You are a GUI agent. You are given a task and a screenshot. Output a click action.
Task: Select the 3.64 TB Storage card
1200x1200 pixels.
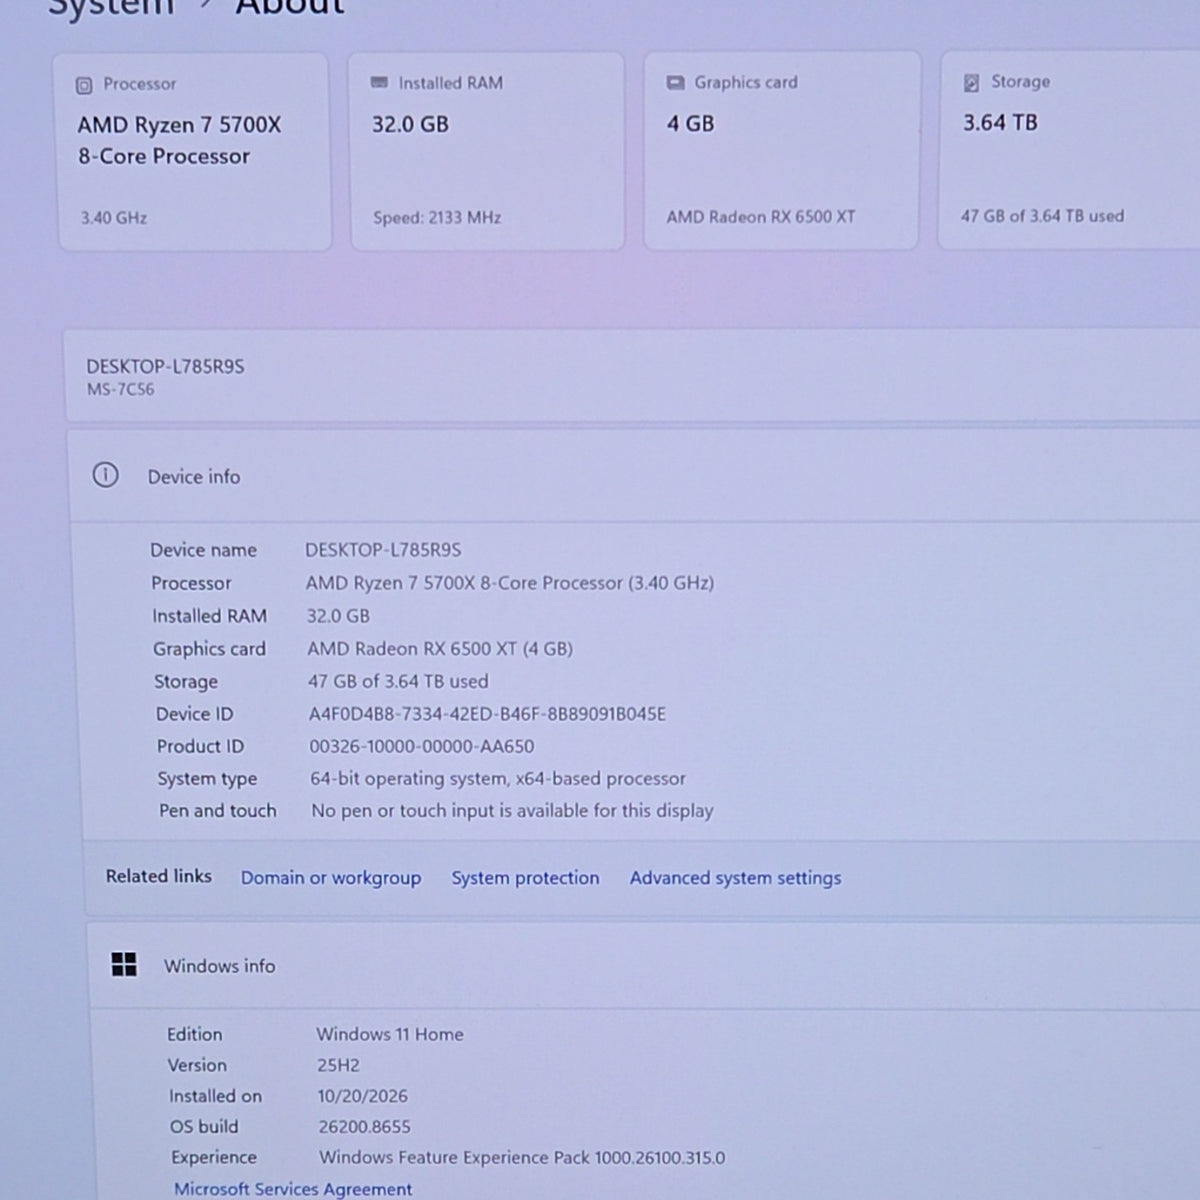(1069, 149)
